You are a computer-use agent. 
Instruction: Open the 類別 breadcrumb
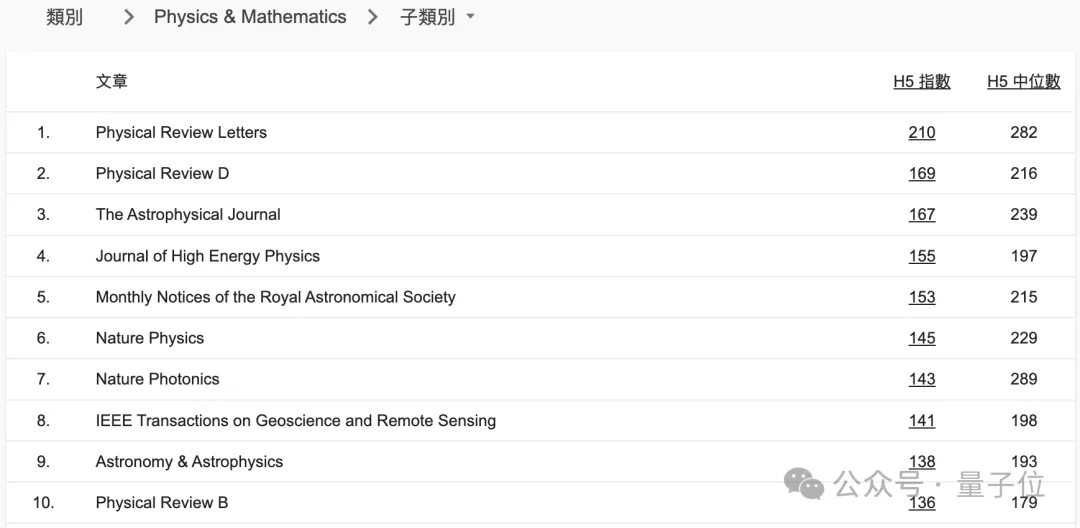64,17
